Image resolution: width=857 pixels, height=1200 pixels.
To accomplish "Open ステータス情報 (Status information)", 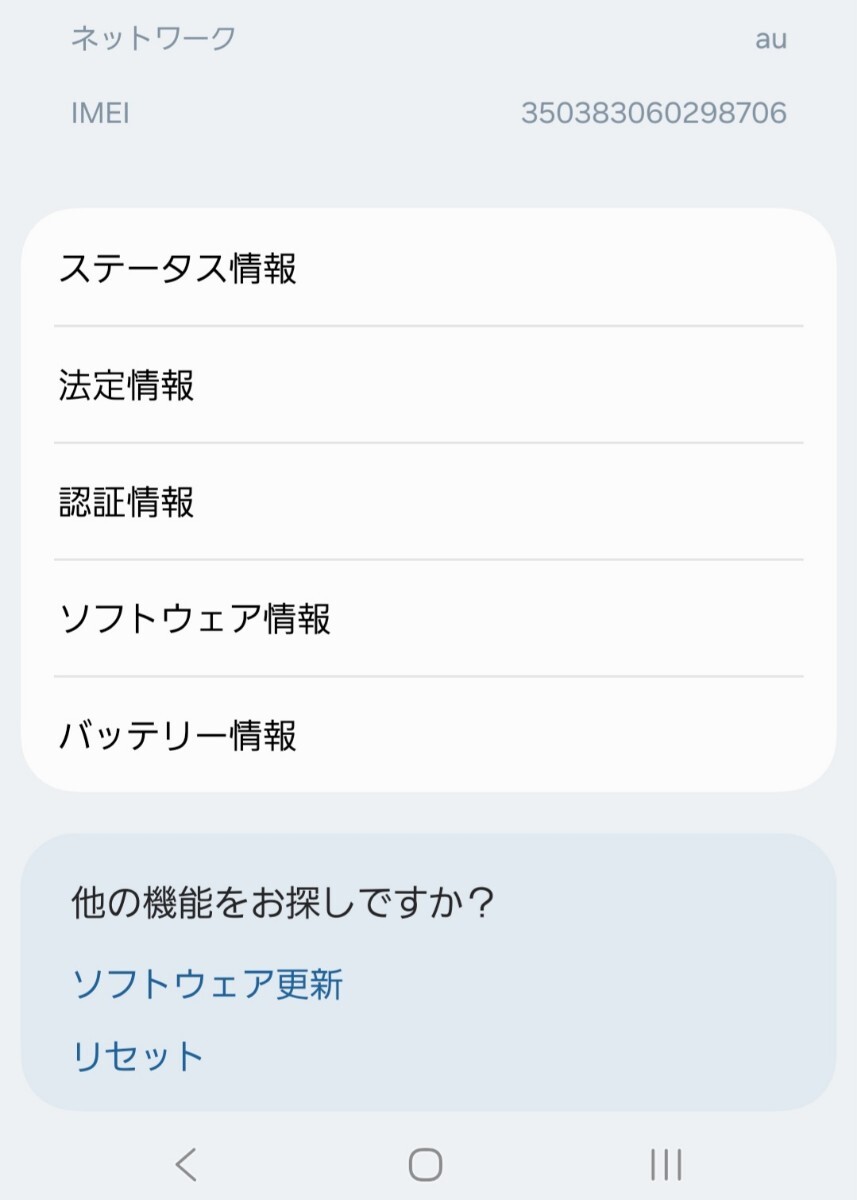I will point(428,269).
